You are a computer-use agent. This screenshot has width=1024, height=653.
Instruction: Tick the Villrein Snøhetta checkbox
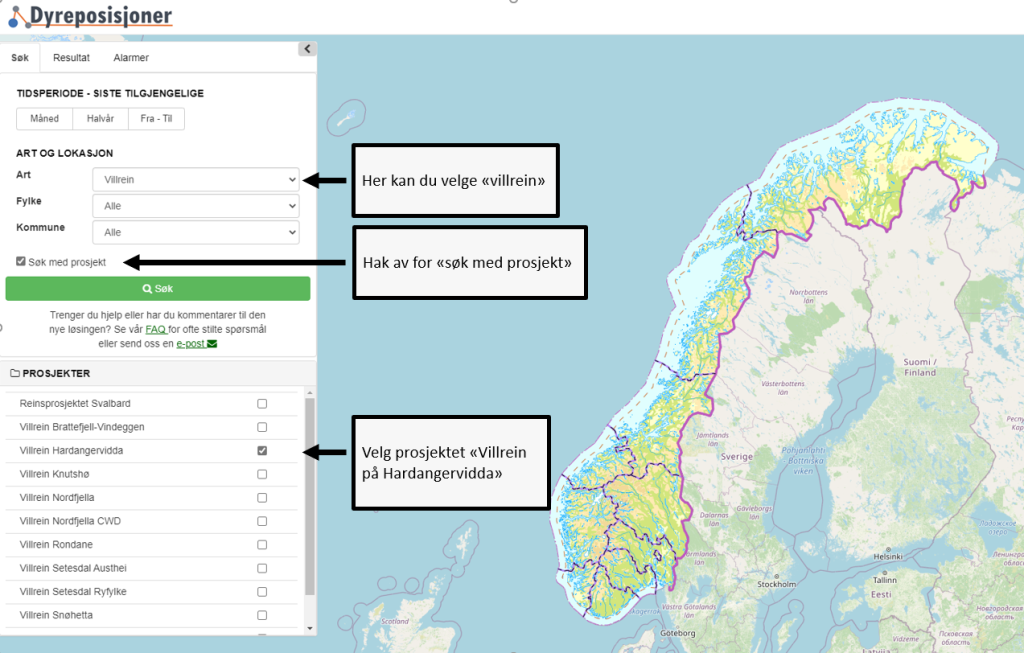262,615
